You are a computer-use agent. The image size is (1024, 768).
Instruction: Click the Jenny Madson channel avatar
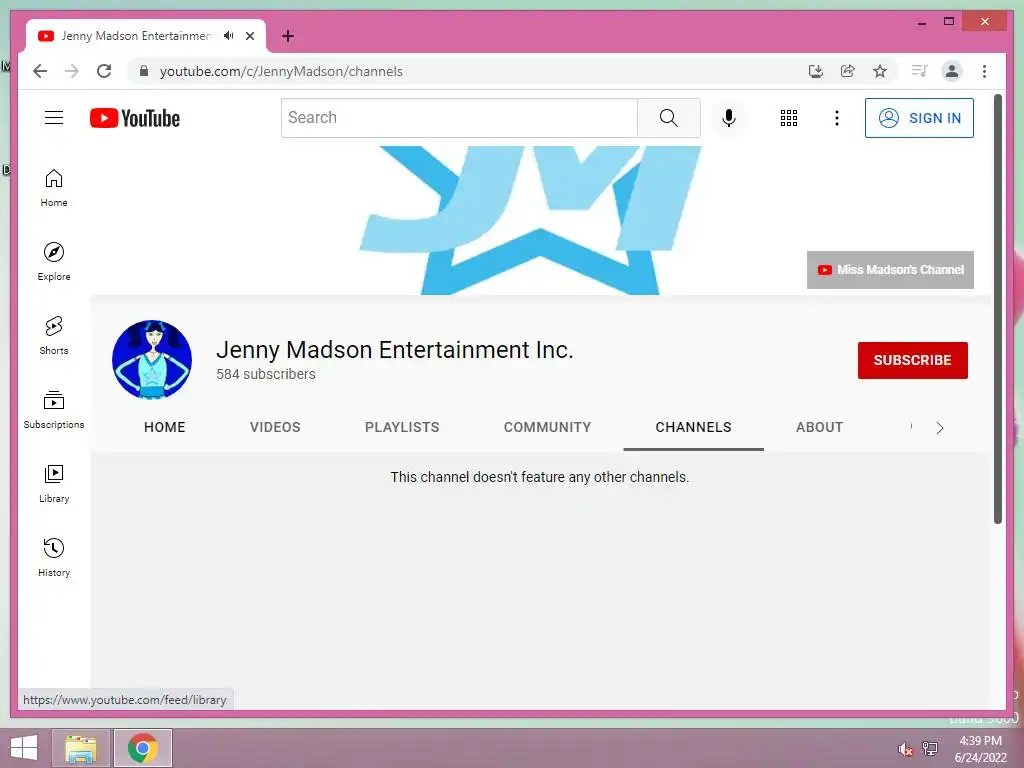click(x=152, y=359)
